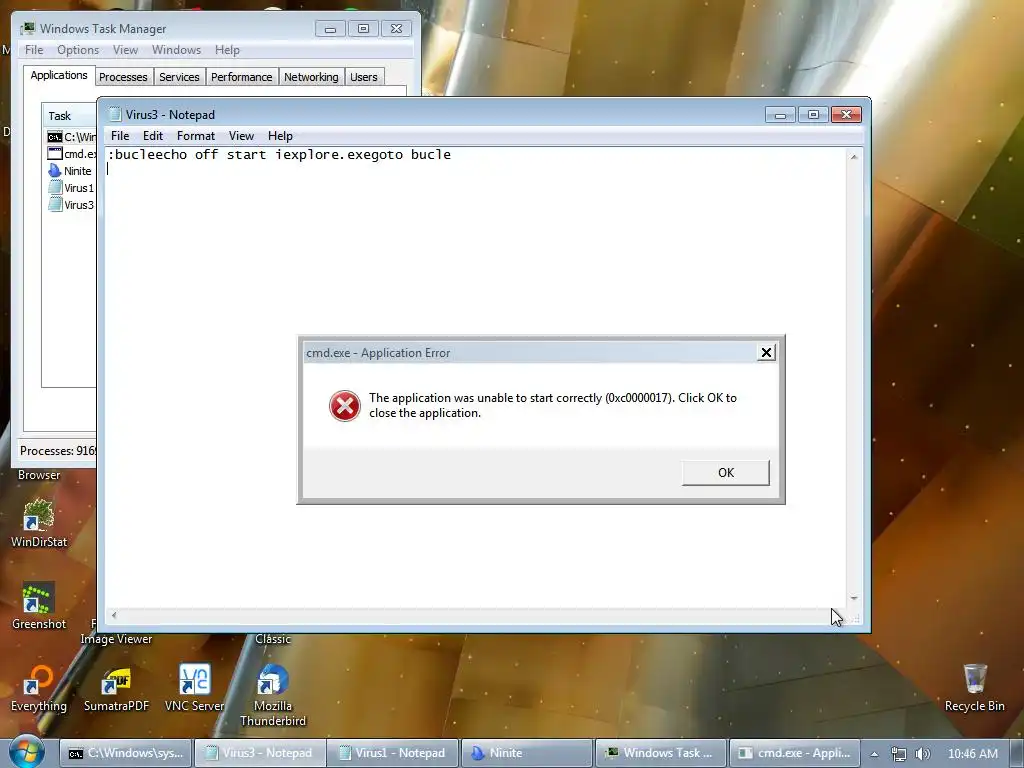Open the Notepad Edit menu
Image resolution: width=1024 pixels, height=768 pixels.
(x=153, y=136)
